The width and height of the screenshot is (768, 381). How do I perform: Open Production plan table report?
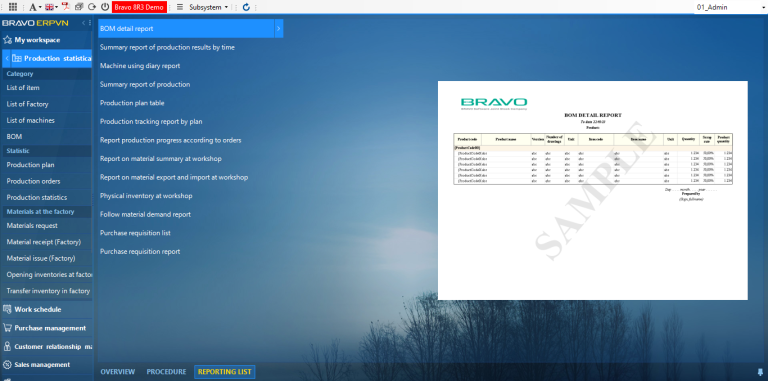(132, 103)
